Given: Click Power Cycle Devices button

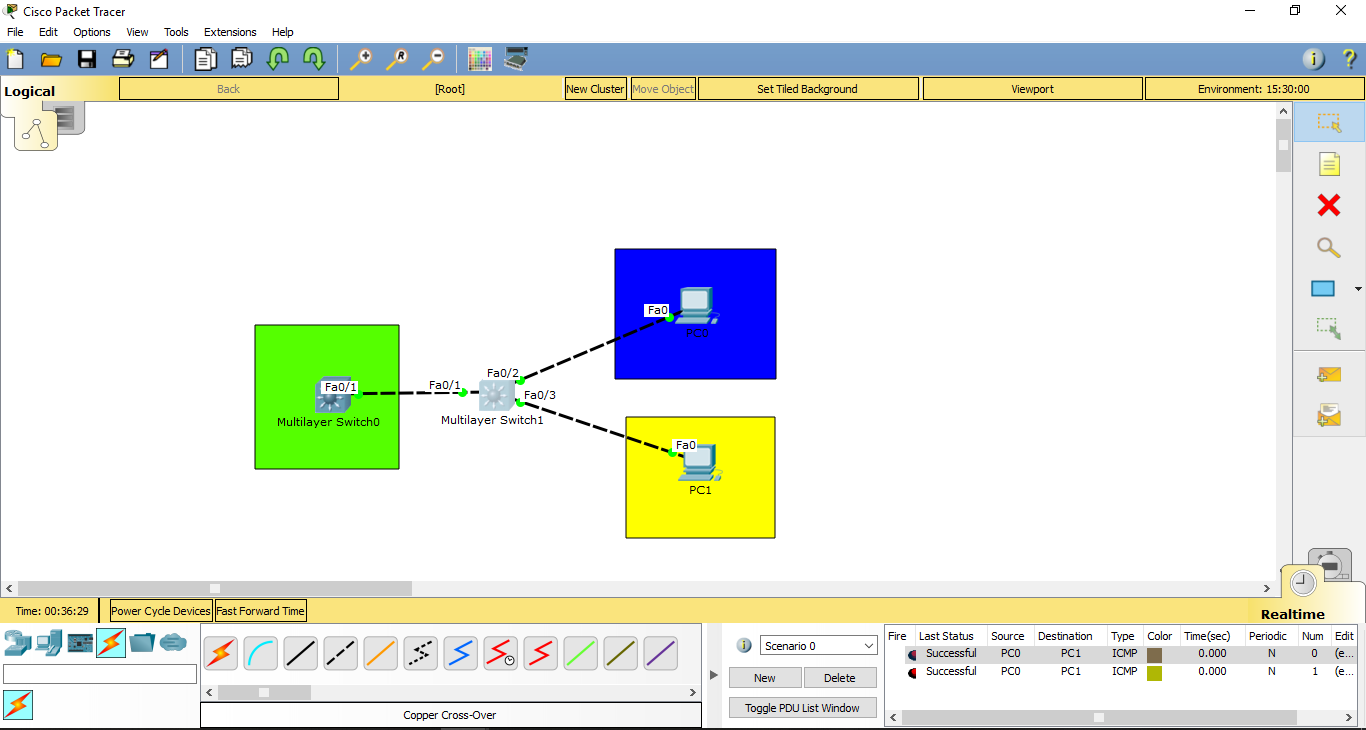Looking at the screenshot, I should [x=161, y=611].
